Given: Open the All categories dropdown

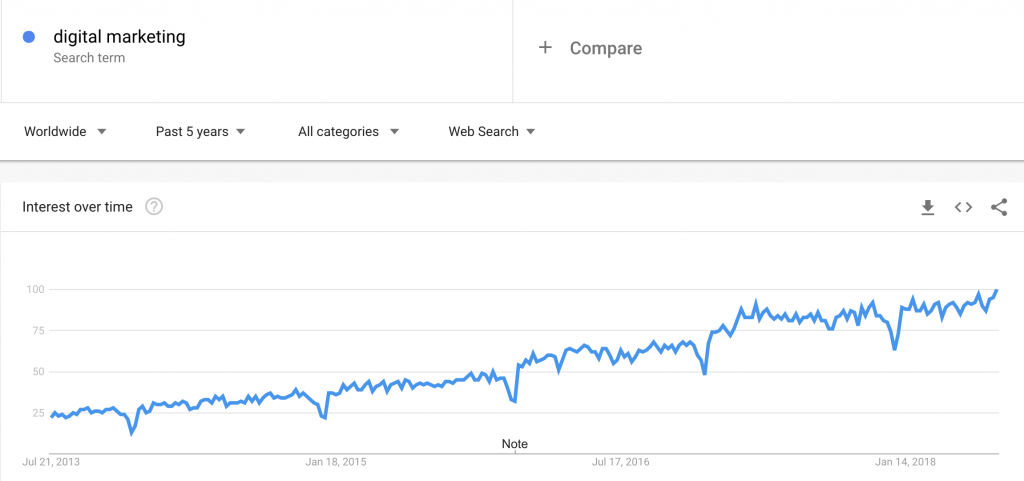Looking at the screenshot, I should click(x=348, y=131).
